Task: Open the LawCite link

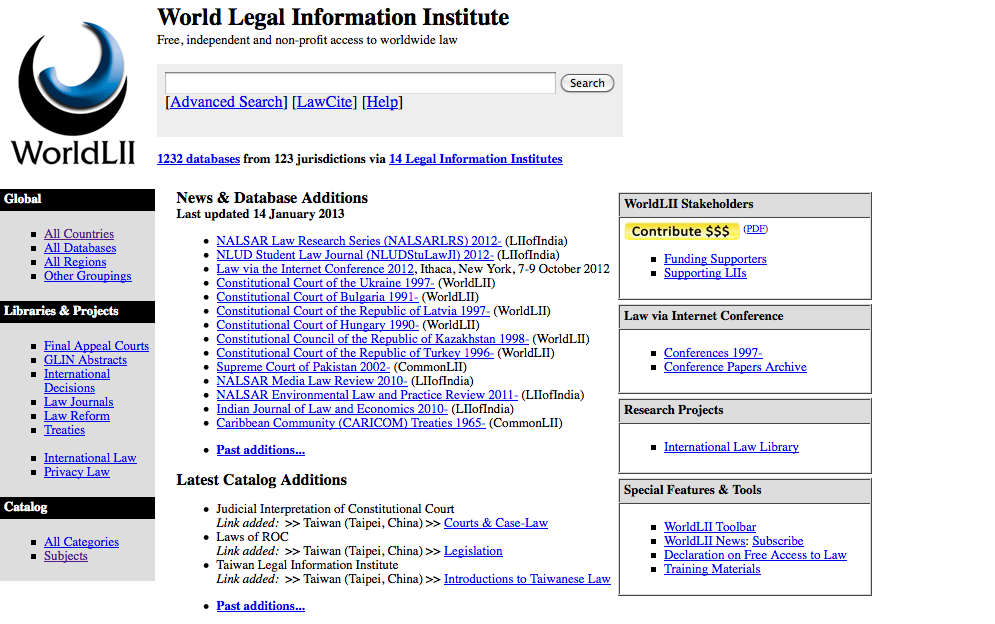Action: (x=324, y=102)
